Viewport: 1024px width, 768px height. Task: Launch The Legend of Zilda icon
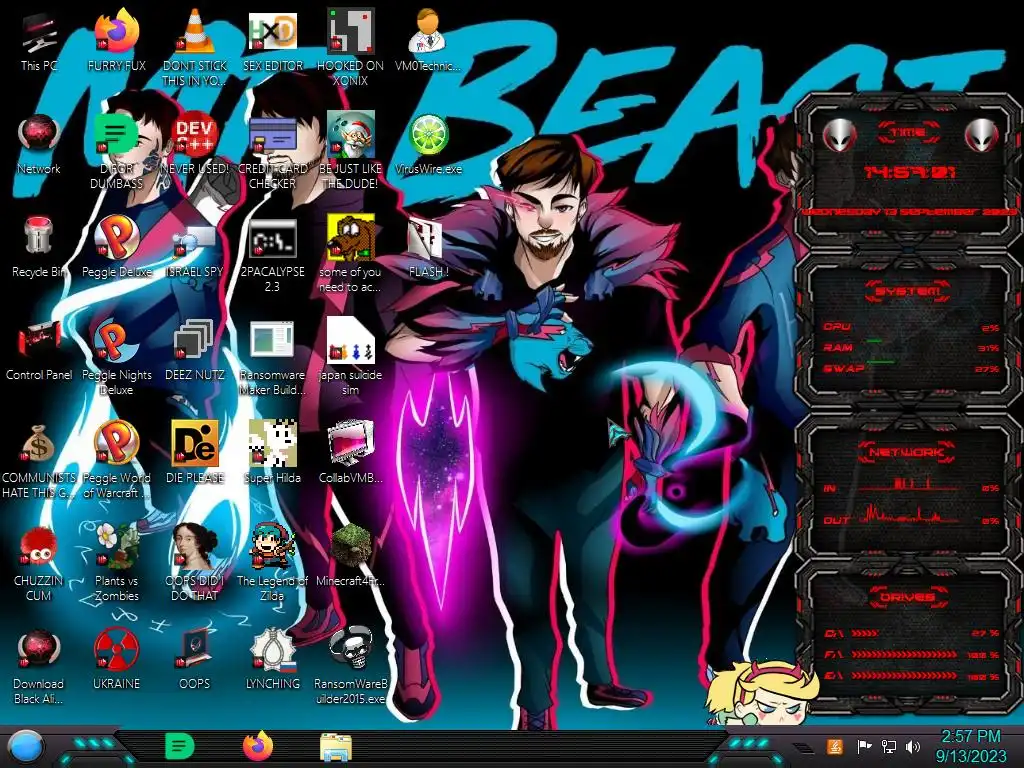pyautogui.click(x=272, y=563)
